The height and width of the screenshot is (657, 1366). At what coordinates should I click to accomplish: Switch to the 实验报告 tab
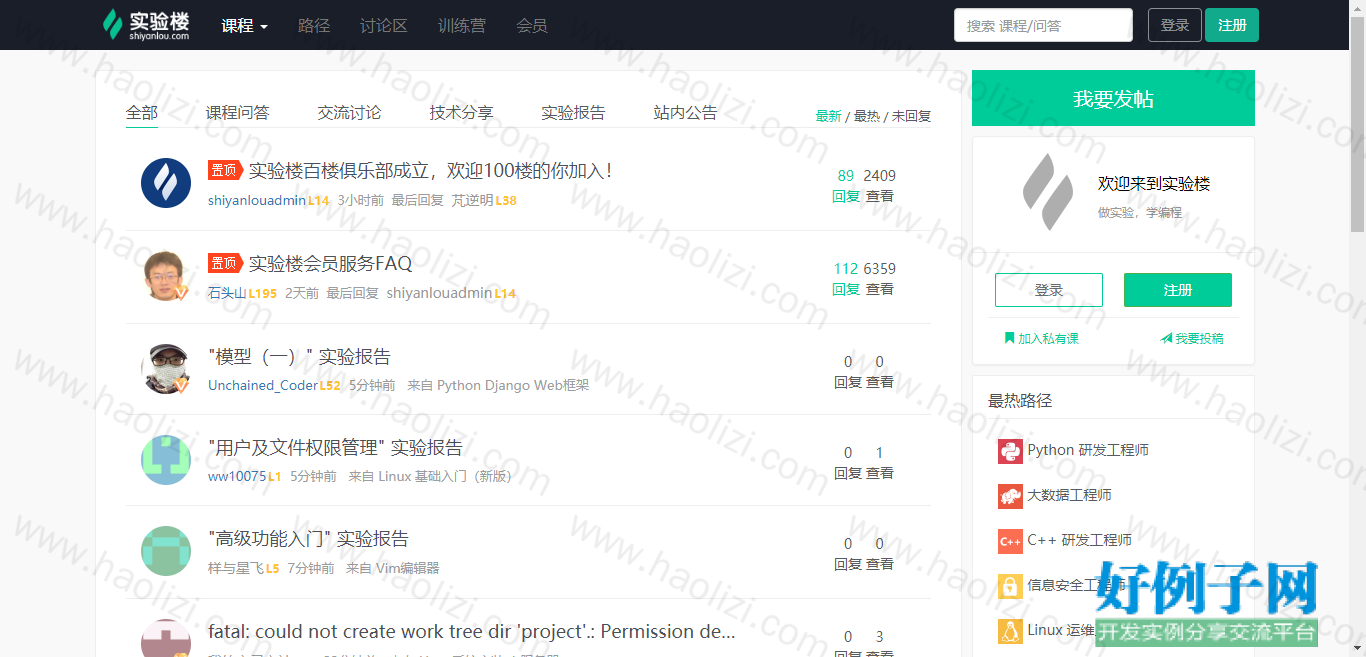point(574,113)
